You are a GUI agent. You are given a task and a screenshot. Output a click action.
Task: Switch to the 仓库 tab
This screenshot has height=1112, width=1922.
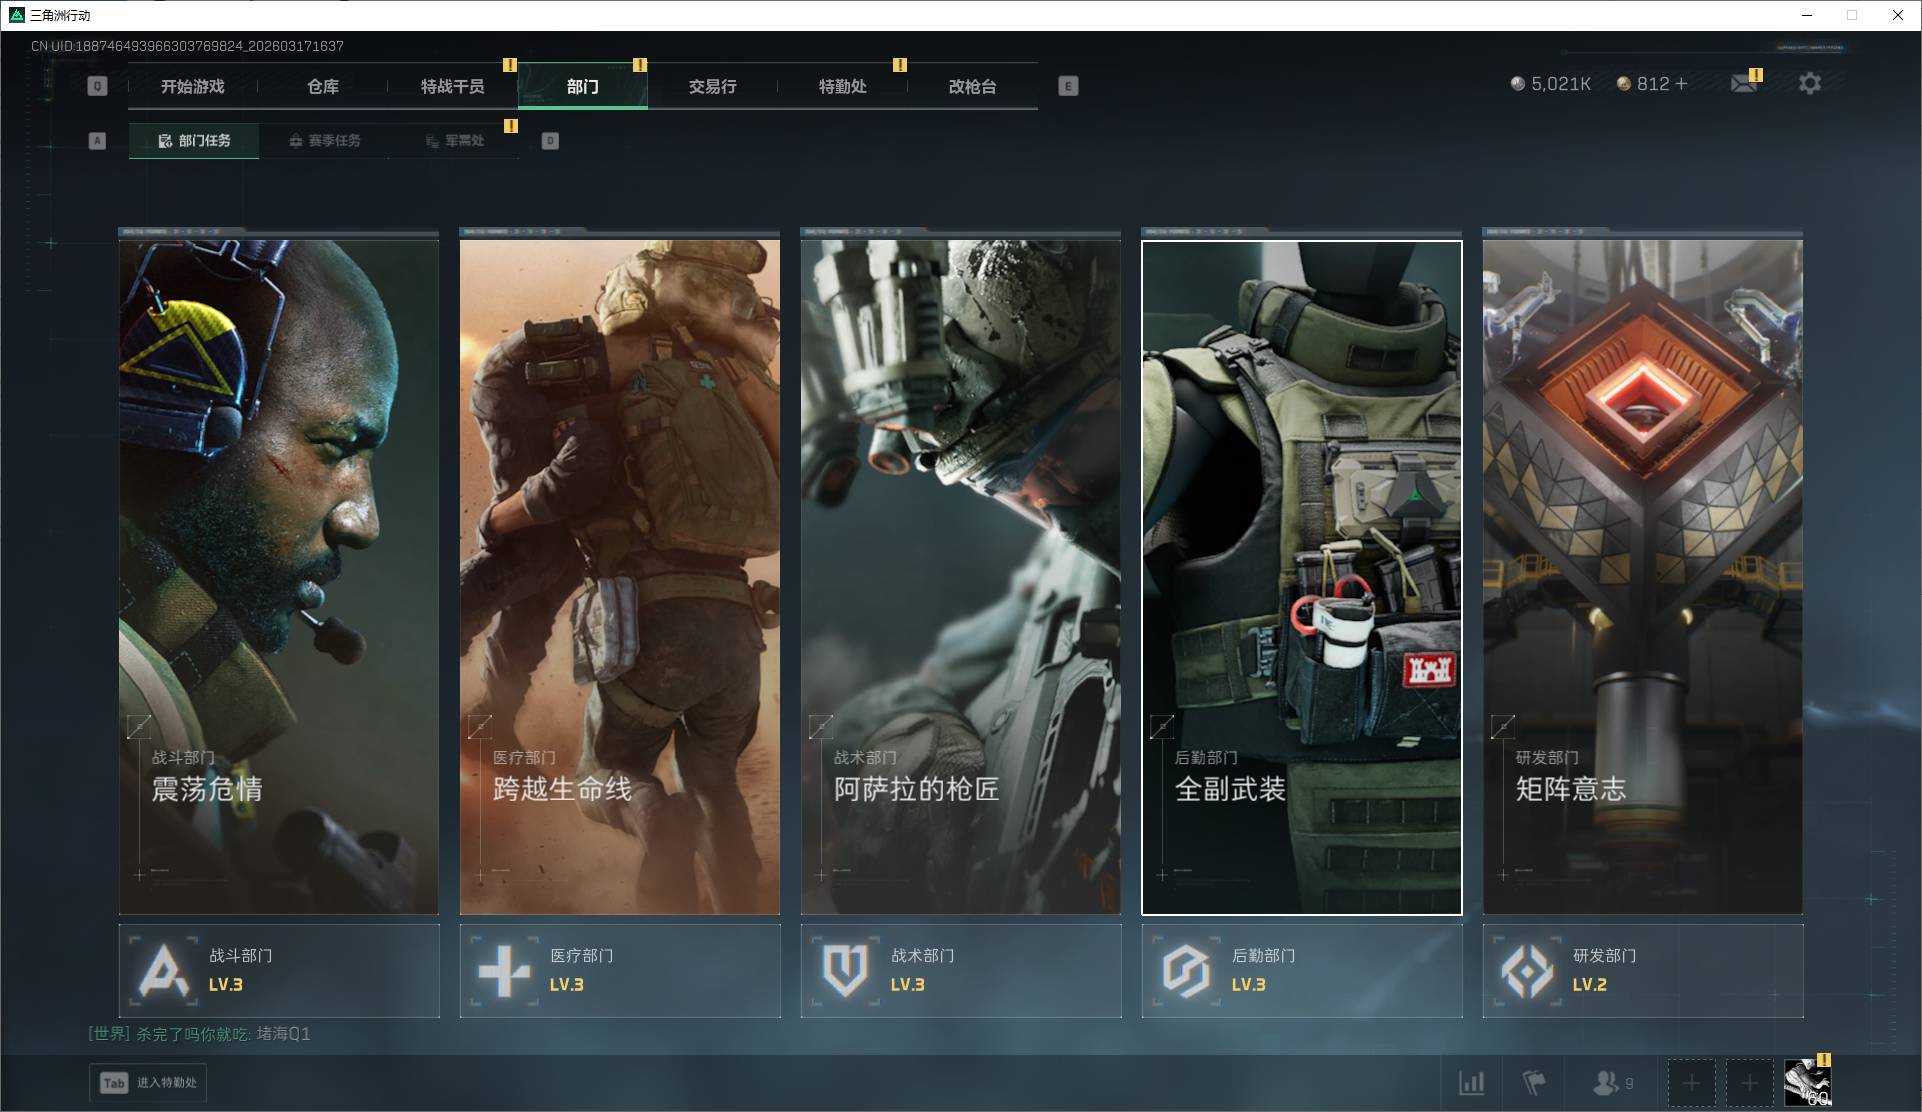(323, 86)
